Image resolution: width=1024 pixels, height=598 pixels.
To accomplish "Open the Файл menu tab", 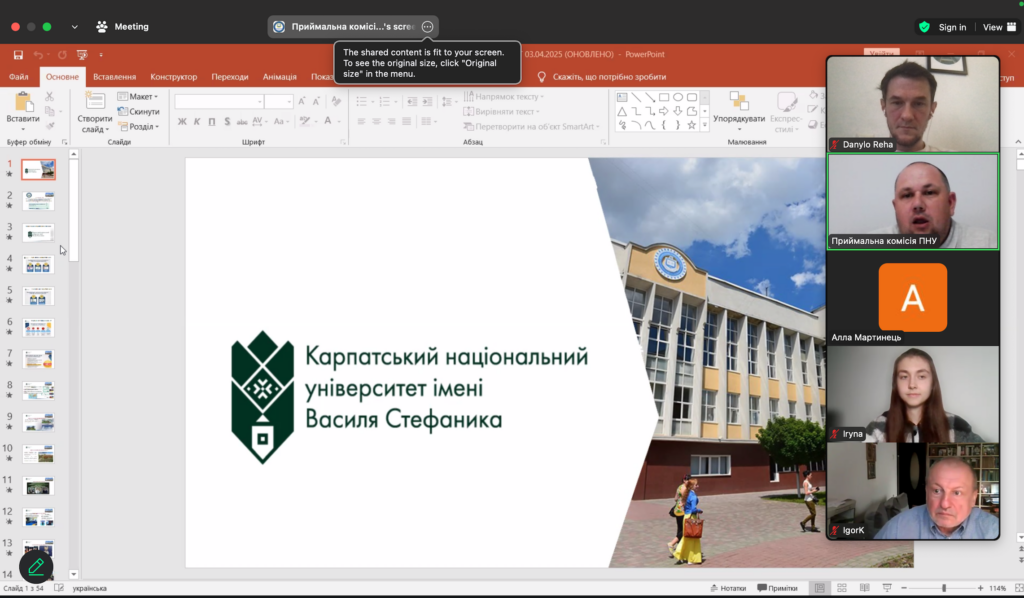I will pos(18,76).
